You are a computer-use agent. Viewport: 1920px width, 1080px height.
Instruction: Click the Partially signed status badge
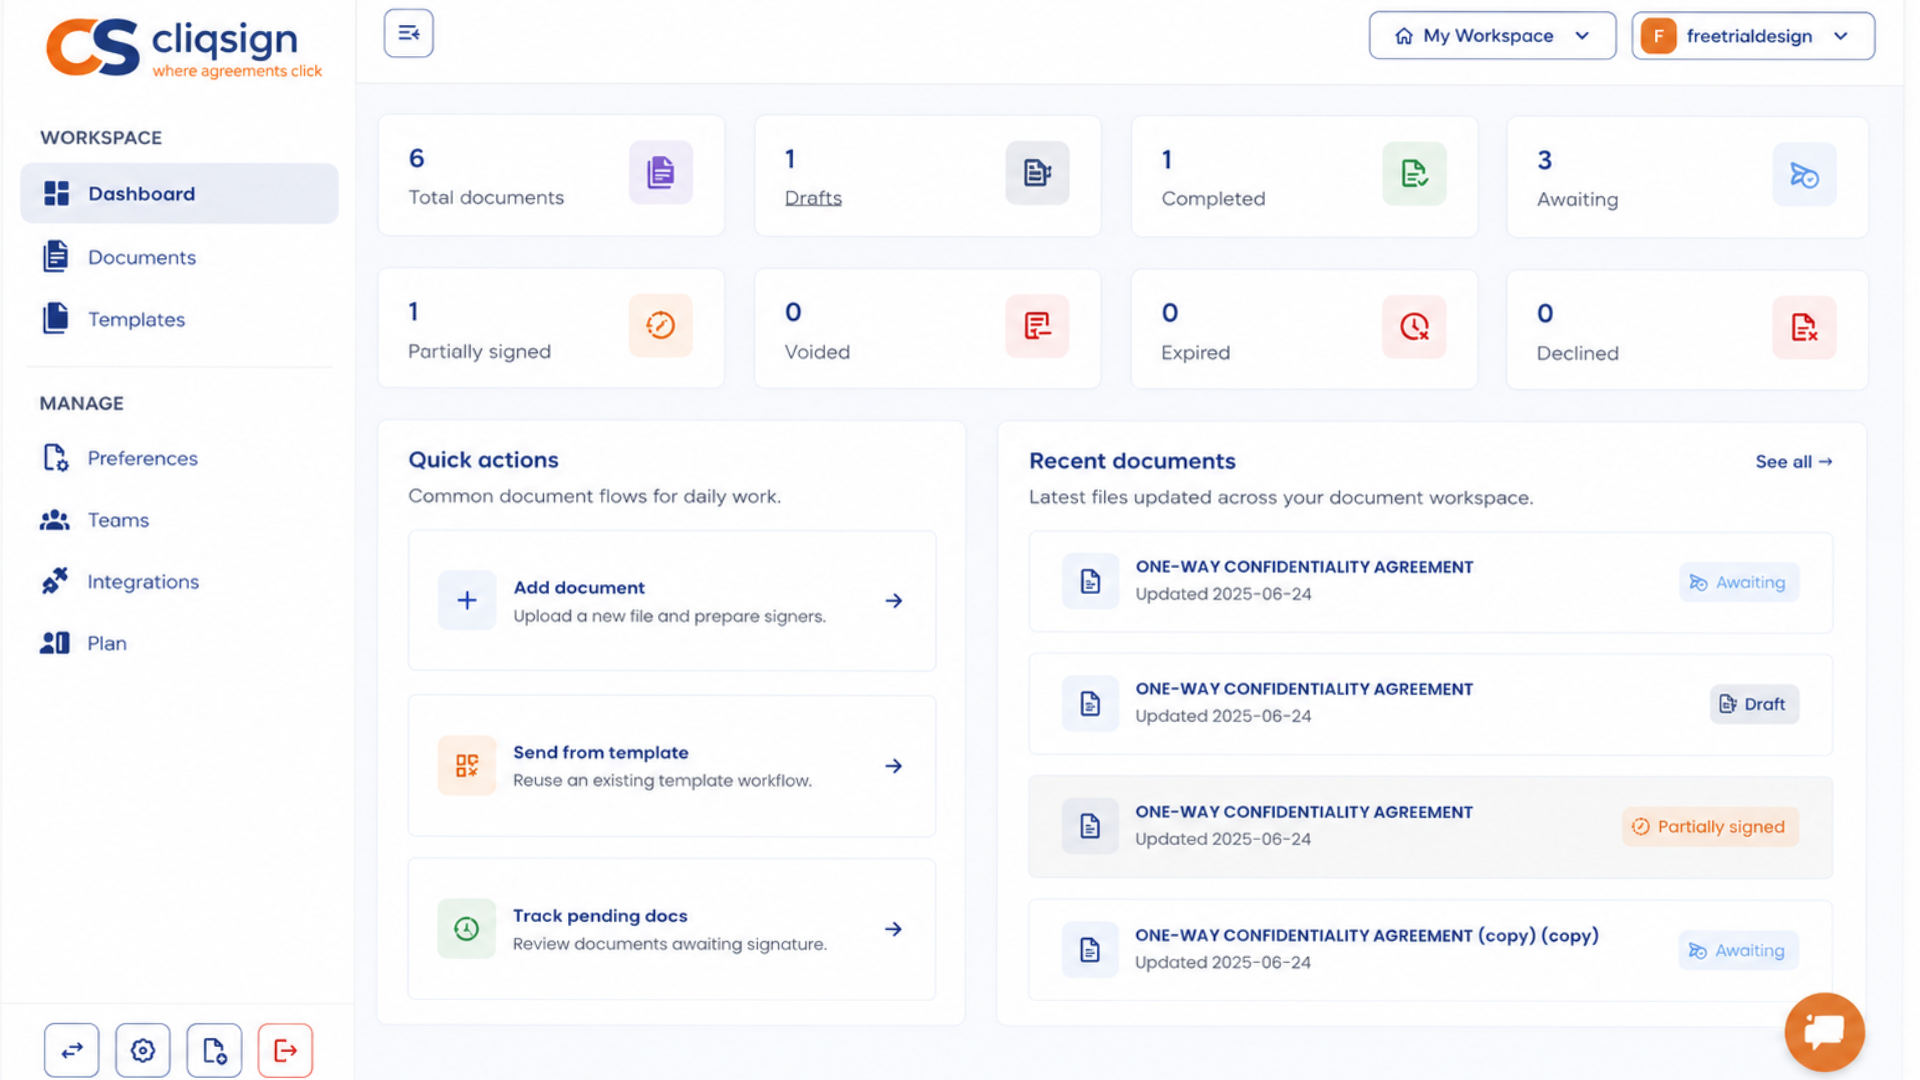tap(1710, 827)
